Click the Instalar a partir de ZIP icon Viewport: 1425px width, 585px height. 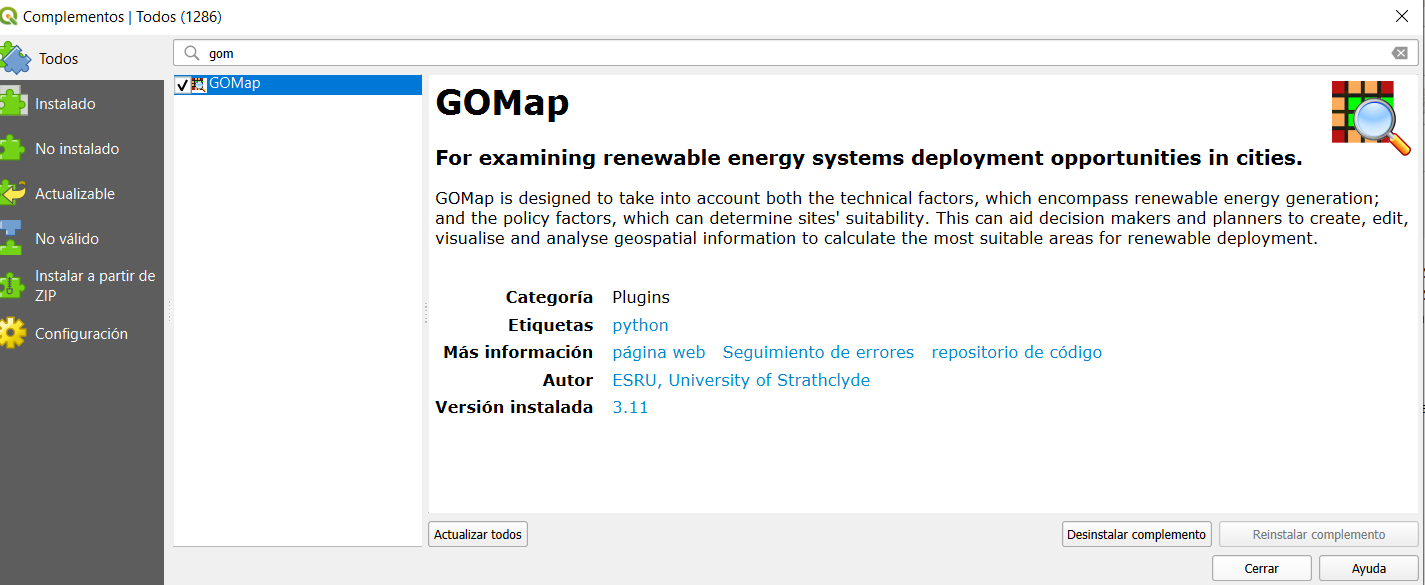point(13,285)
